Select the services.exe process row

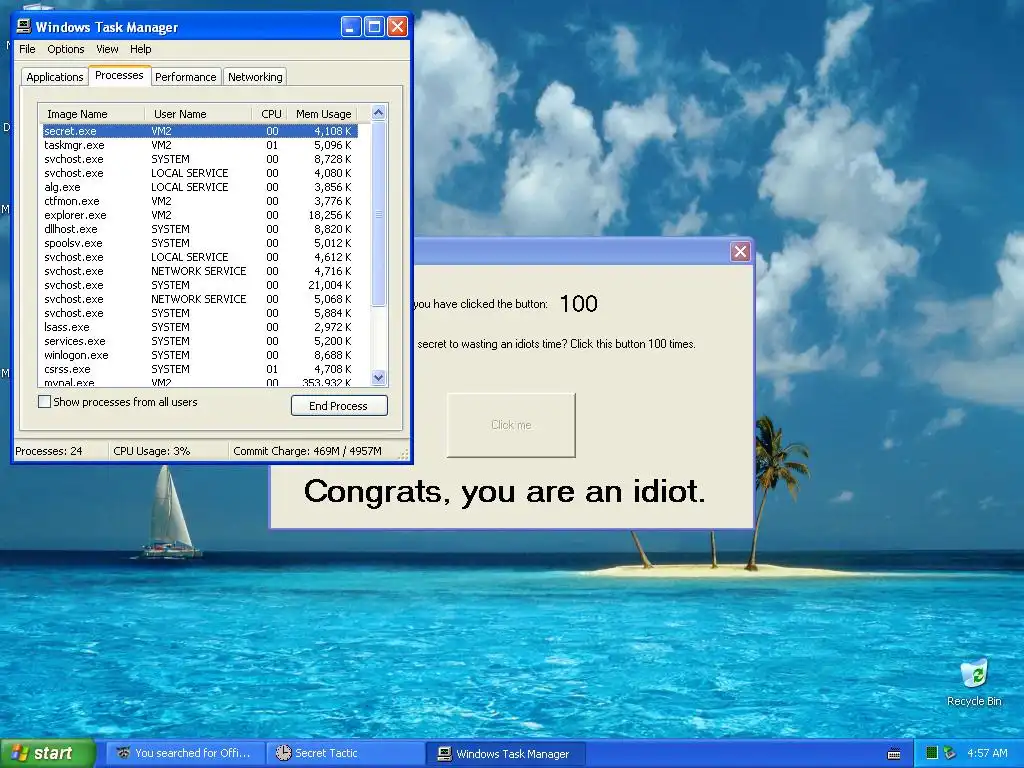(x=200, y=341)
